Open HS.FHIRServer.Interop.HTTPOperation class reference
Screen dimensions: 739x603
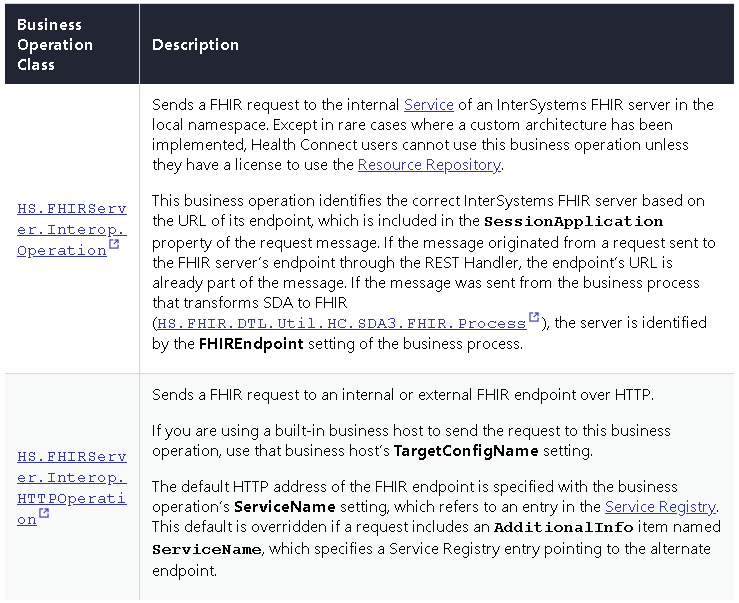click(71, 488)
